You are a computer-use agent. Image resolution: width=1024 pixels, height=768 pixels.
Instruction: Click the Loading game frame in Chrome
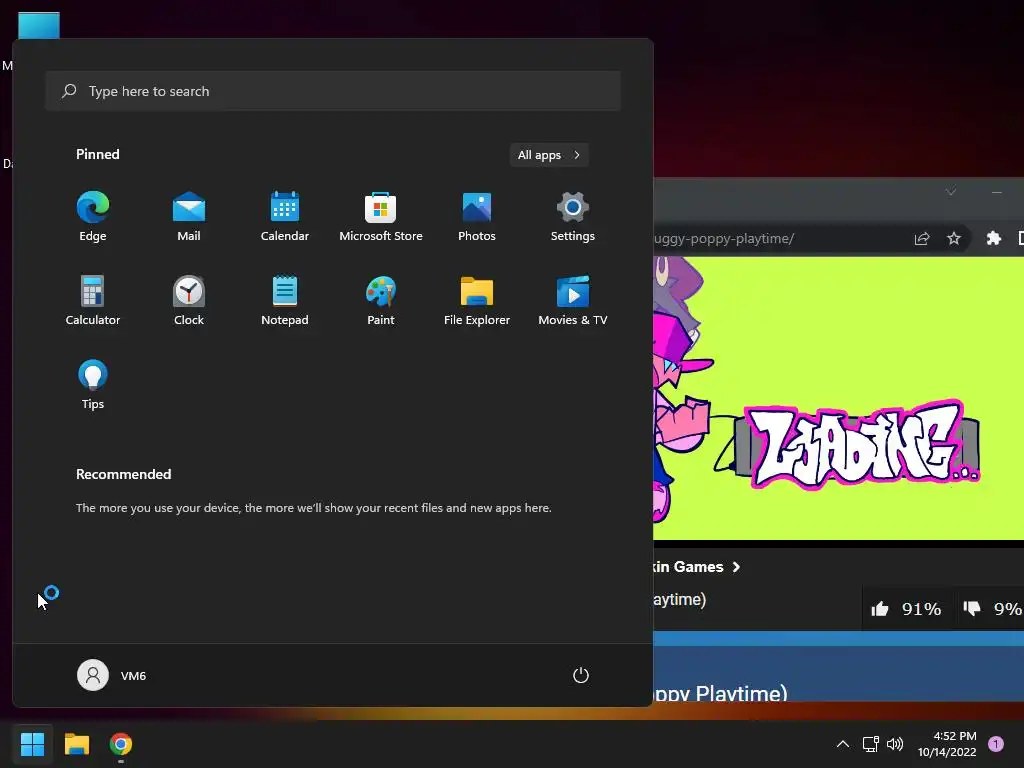click(839, 398)
